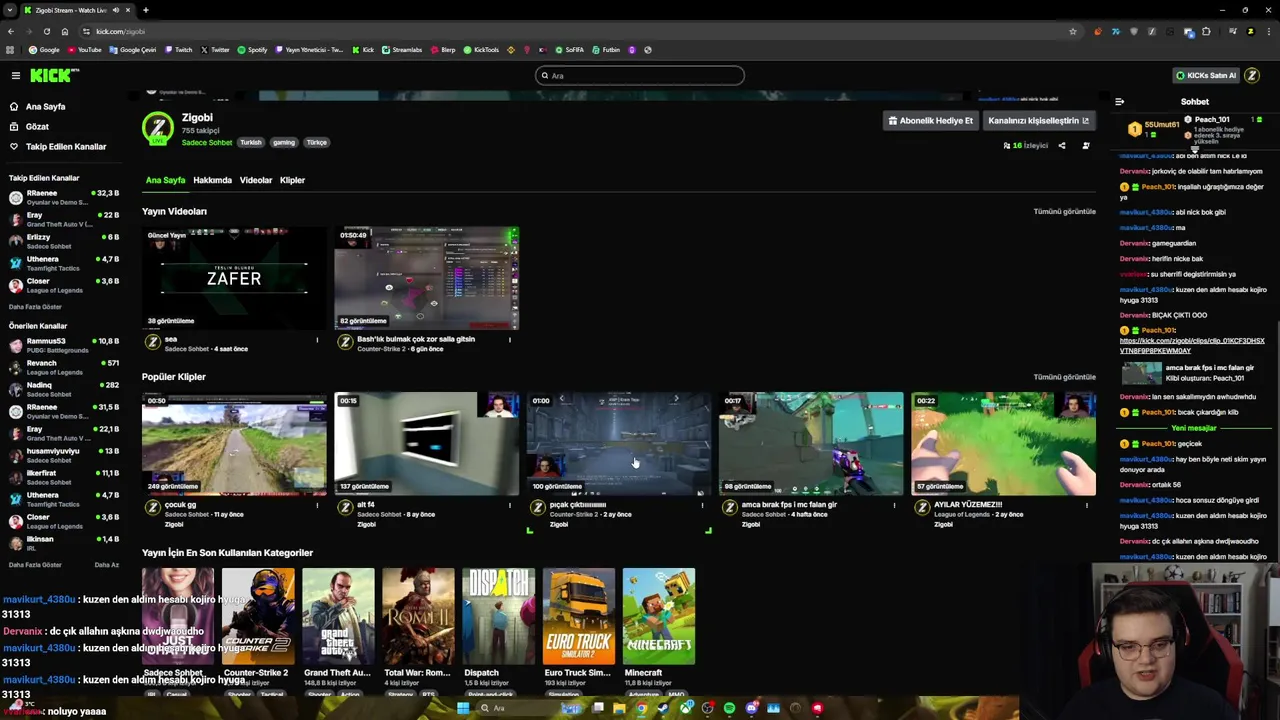1280x720 pixels.
Task: Switch to the Hakkımda tab
Action: (x=212, y=181)
